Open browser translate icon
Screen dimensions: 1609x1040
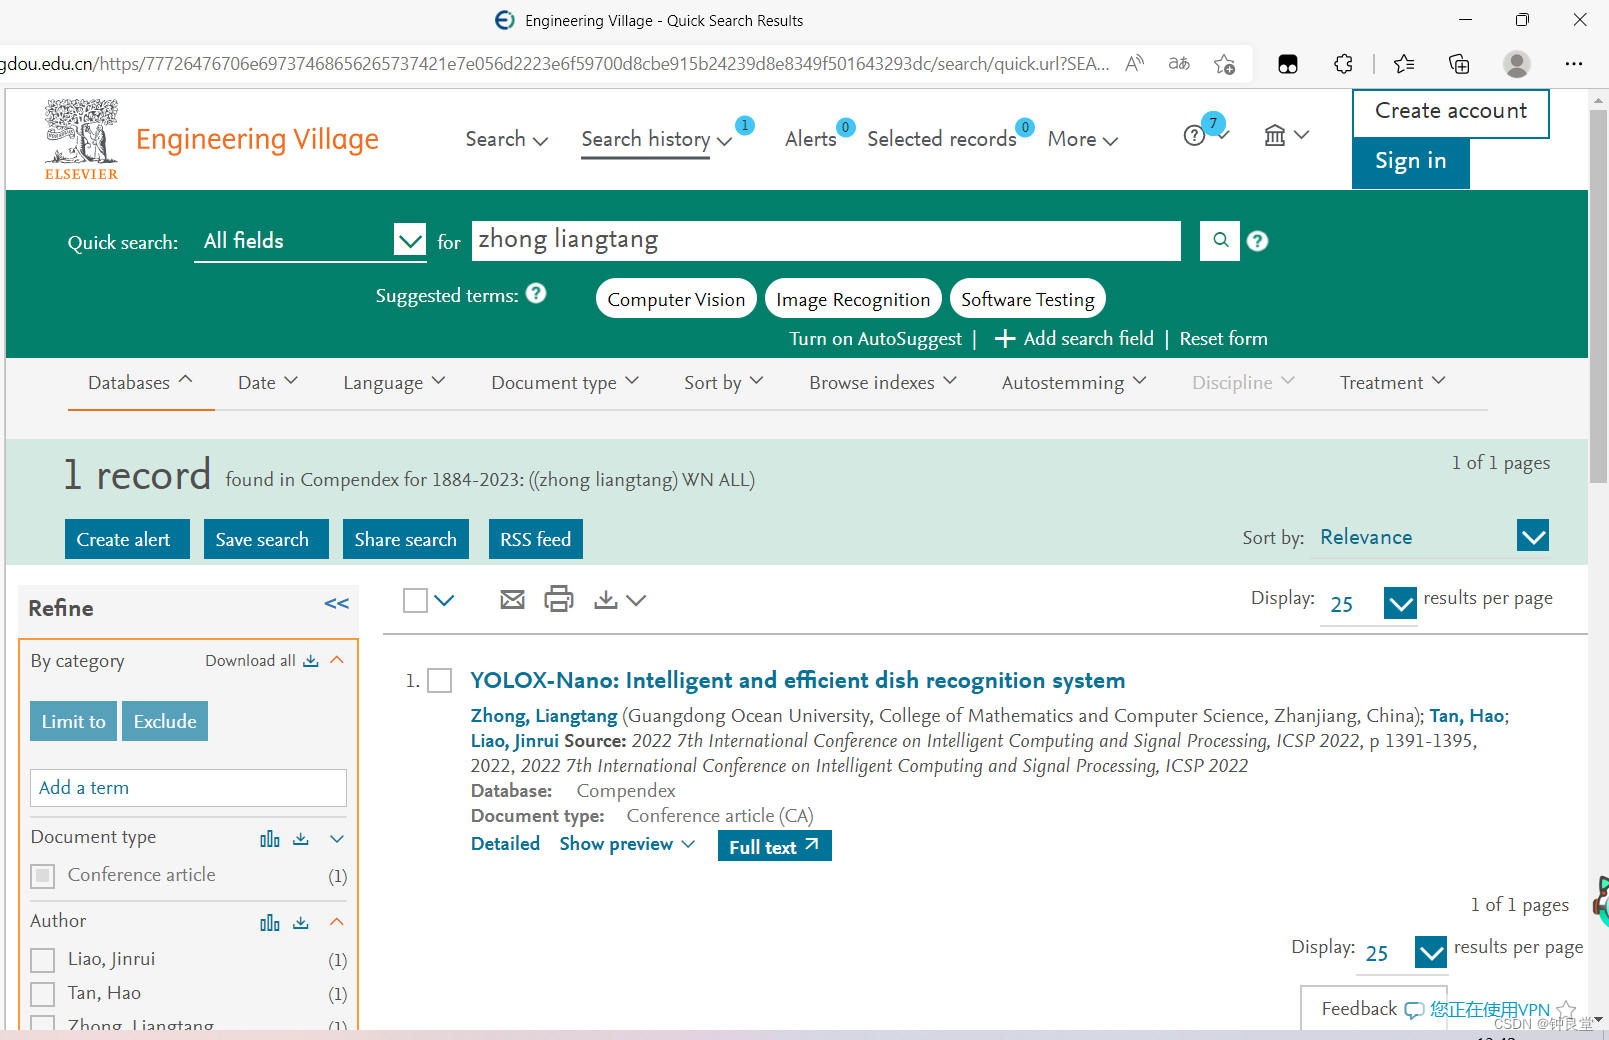coord(1179,64)
